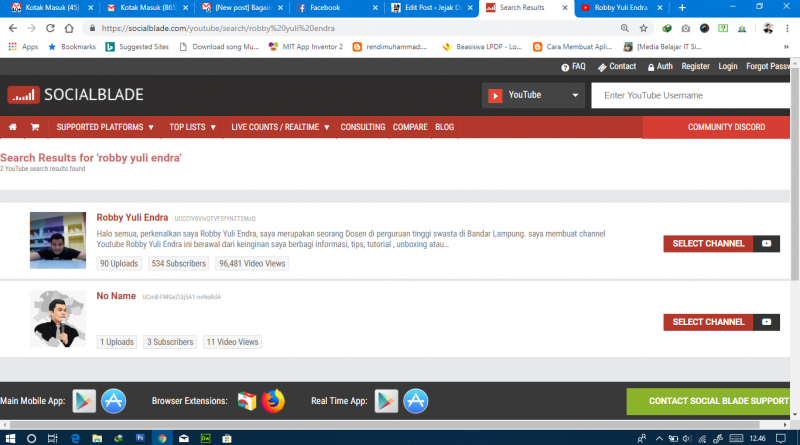Switch to the Robby Yuli Endra YouTube tab
800x445 pixels.
point(620,8)
